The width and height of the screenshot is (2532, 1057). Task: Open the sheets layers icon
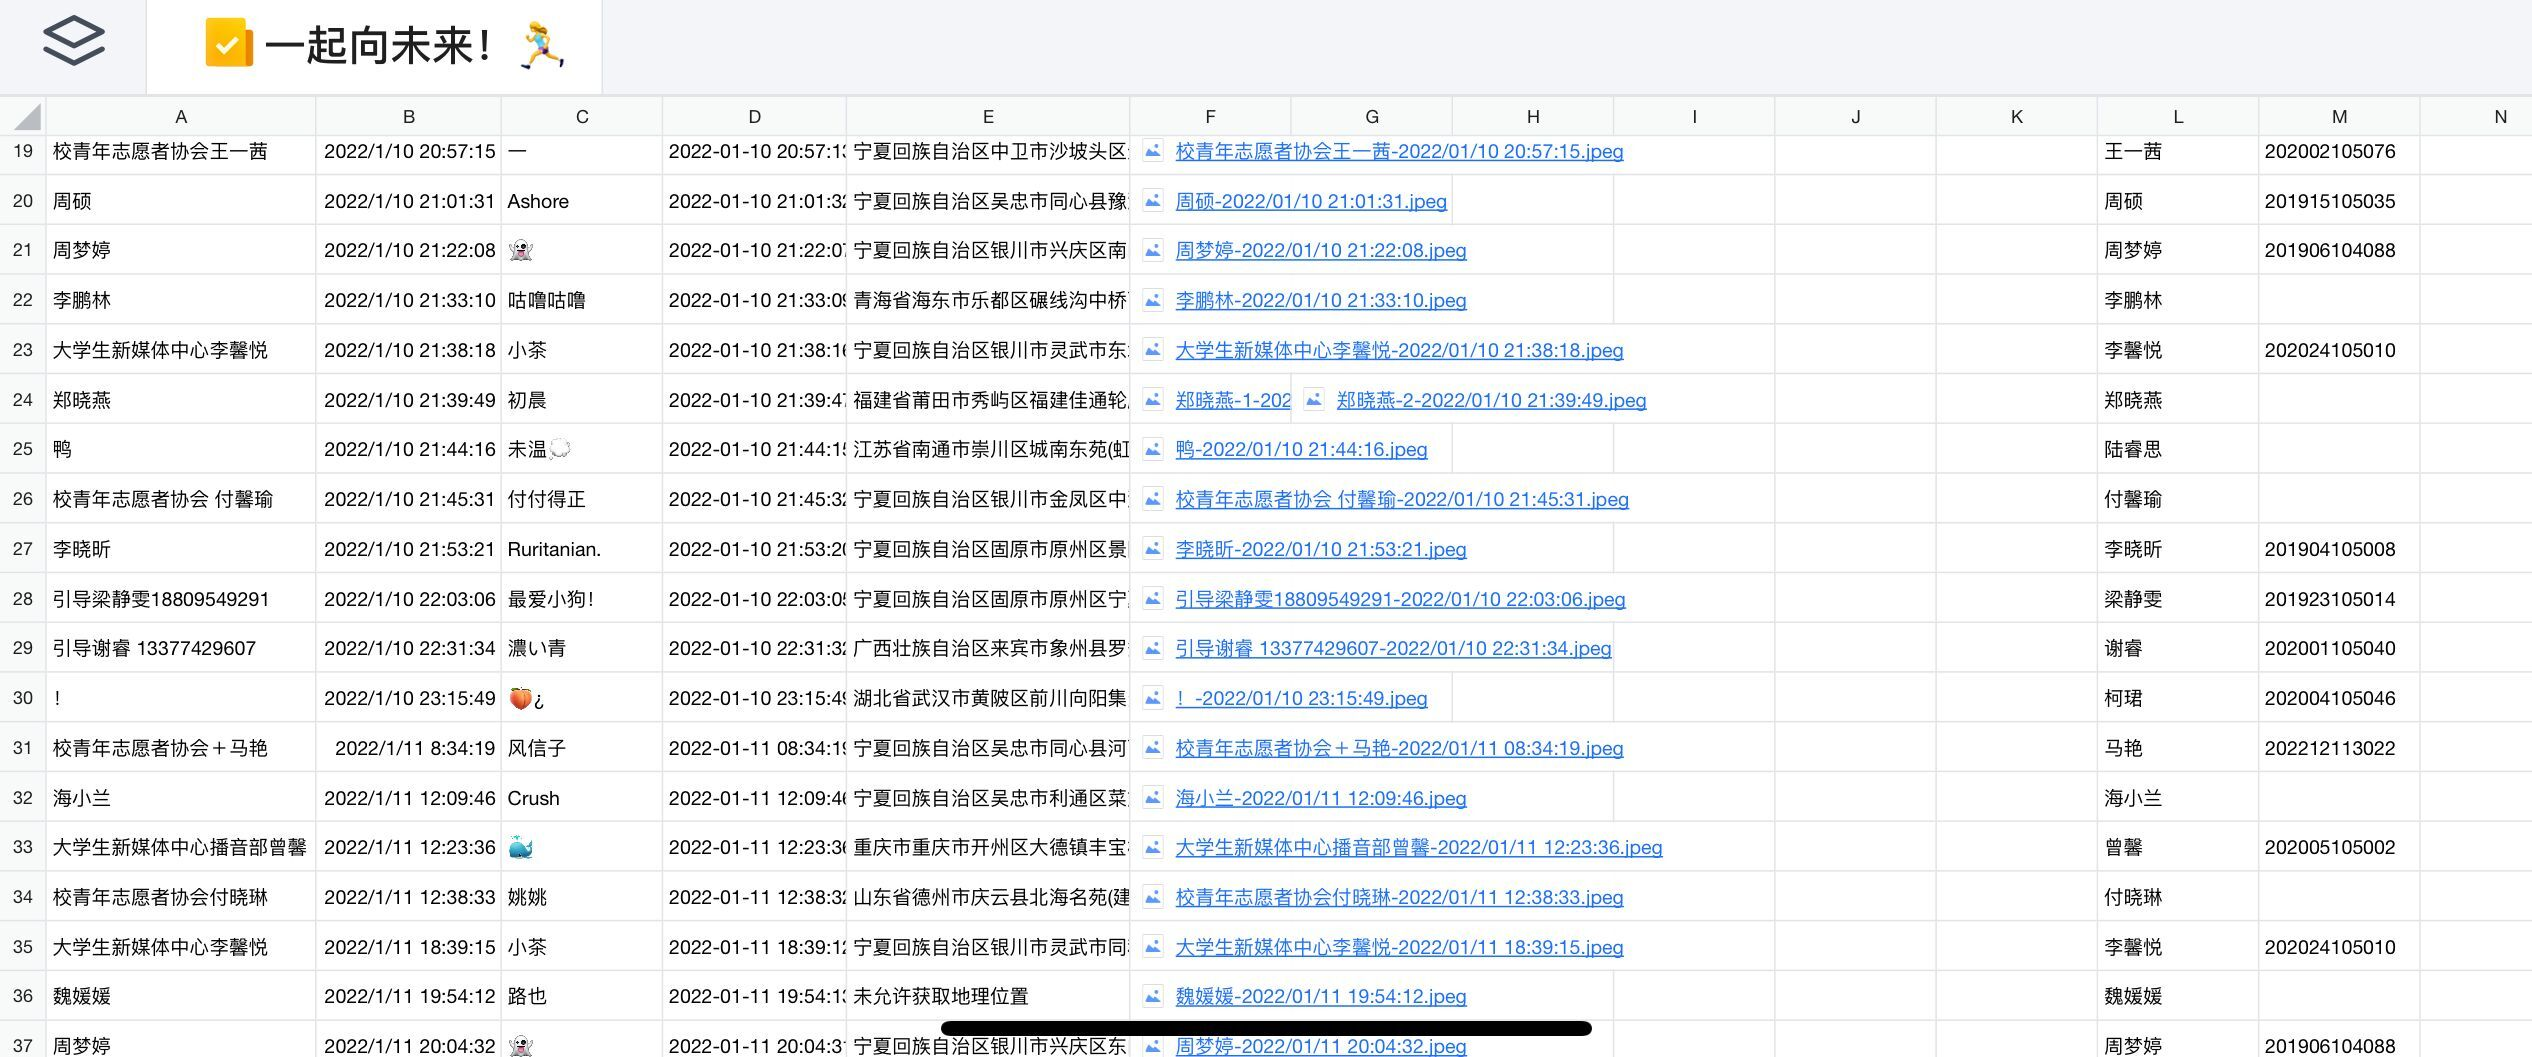73,42
